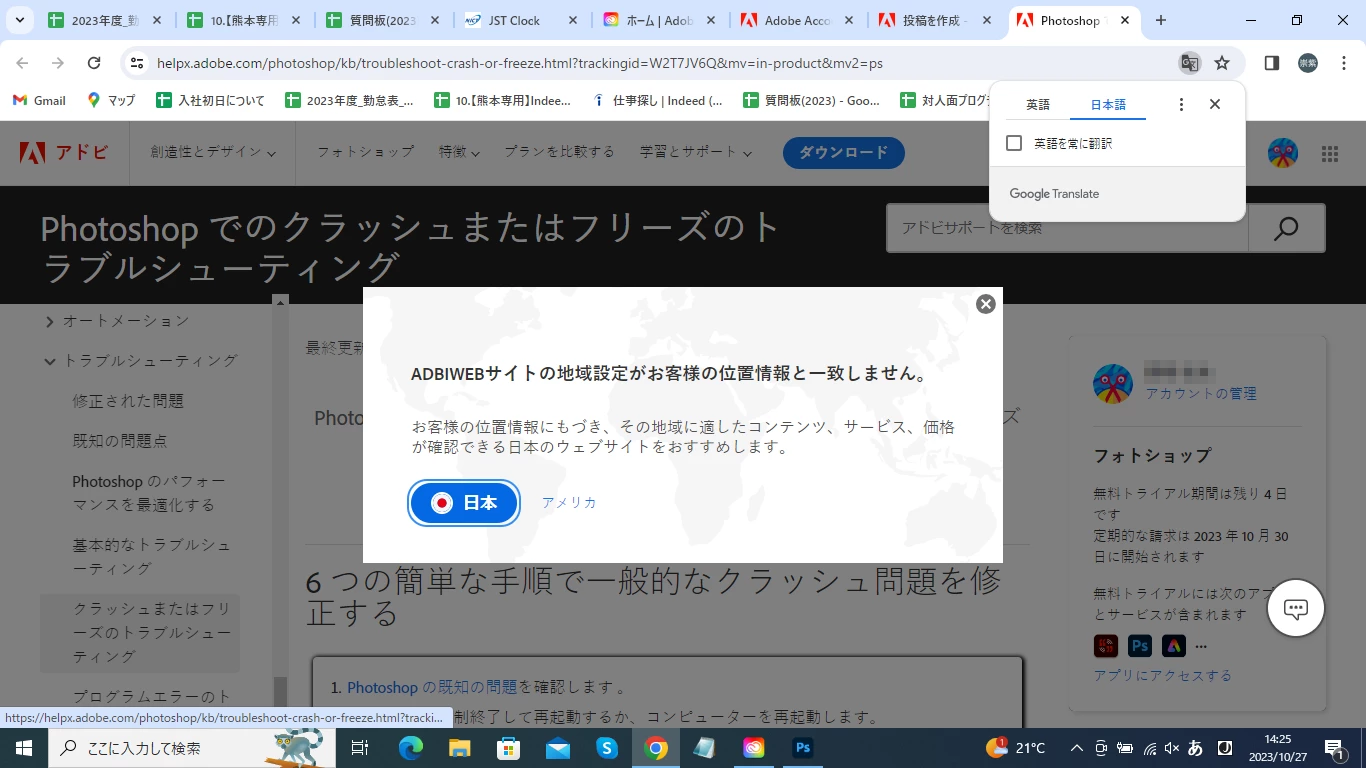Choose アメリカ region link
1366x768 pixels.
(569, 503)
